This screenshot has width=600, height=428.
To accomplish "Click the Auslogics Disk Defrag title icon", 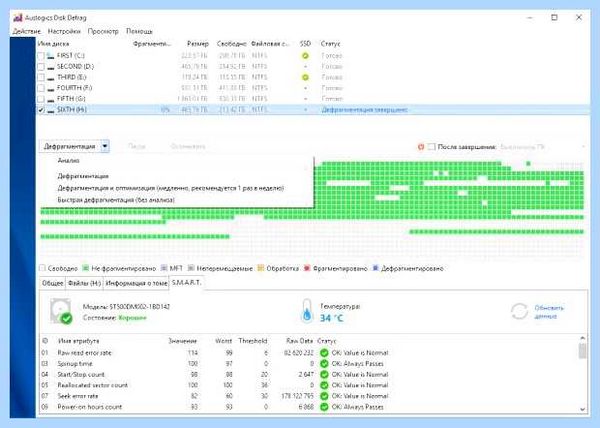I will [x=18, y=18].
